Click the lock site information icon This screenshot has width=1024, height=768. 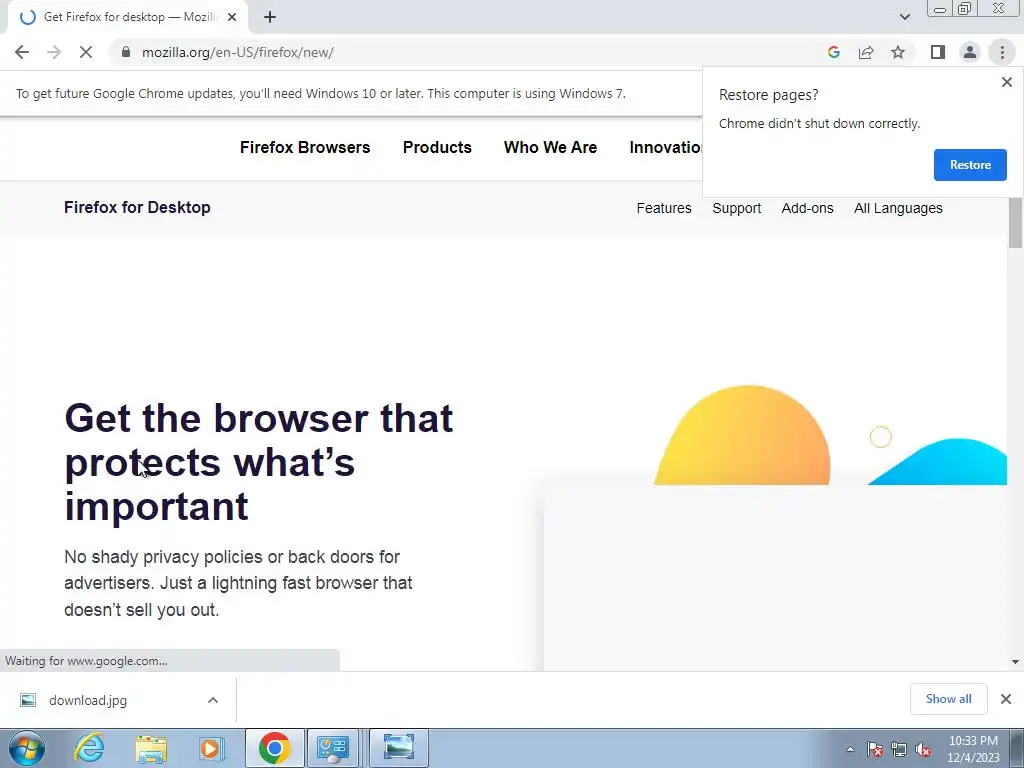coord(126,52)
